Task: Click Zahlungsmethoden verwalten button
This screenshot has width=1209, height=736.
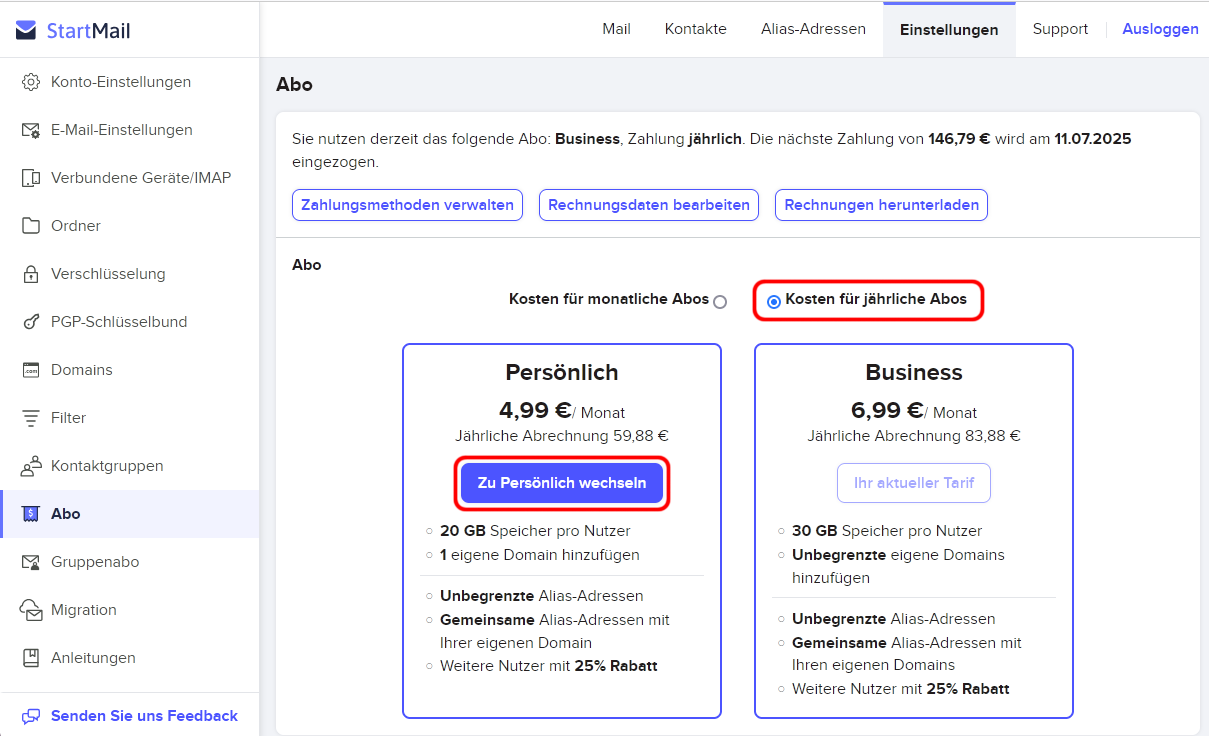Action: [x=407, y=205]
